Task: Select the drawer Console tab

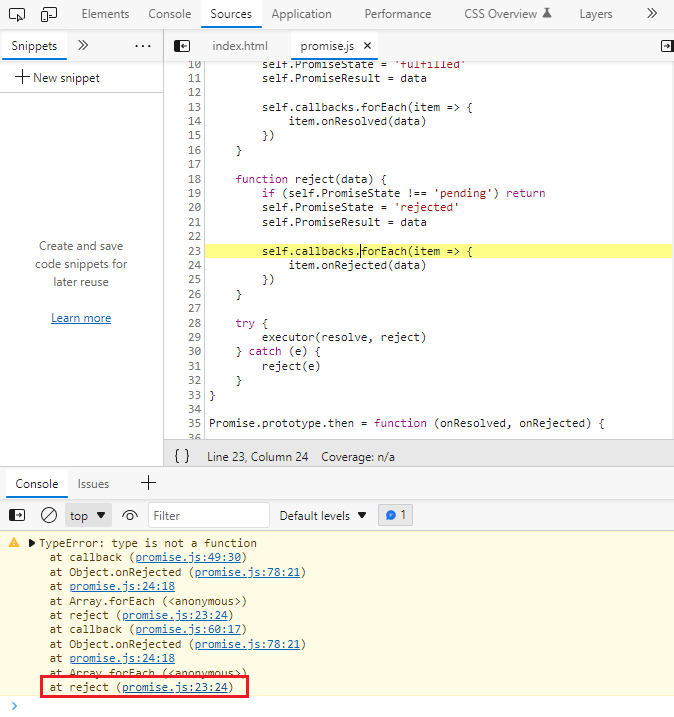Action: click(37, 484)
